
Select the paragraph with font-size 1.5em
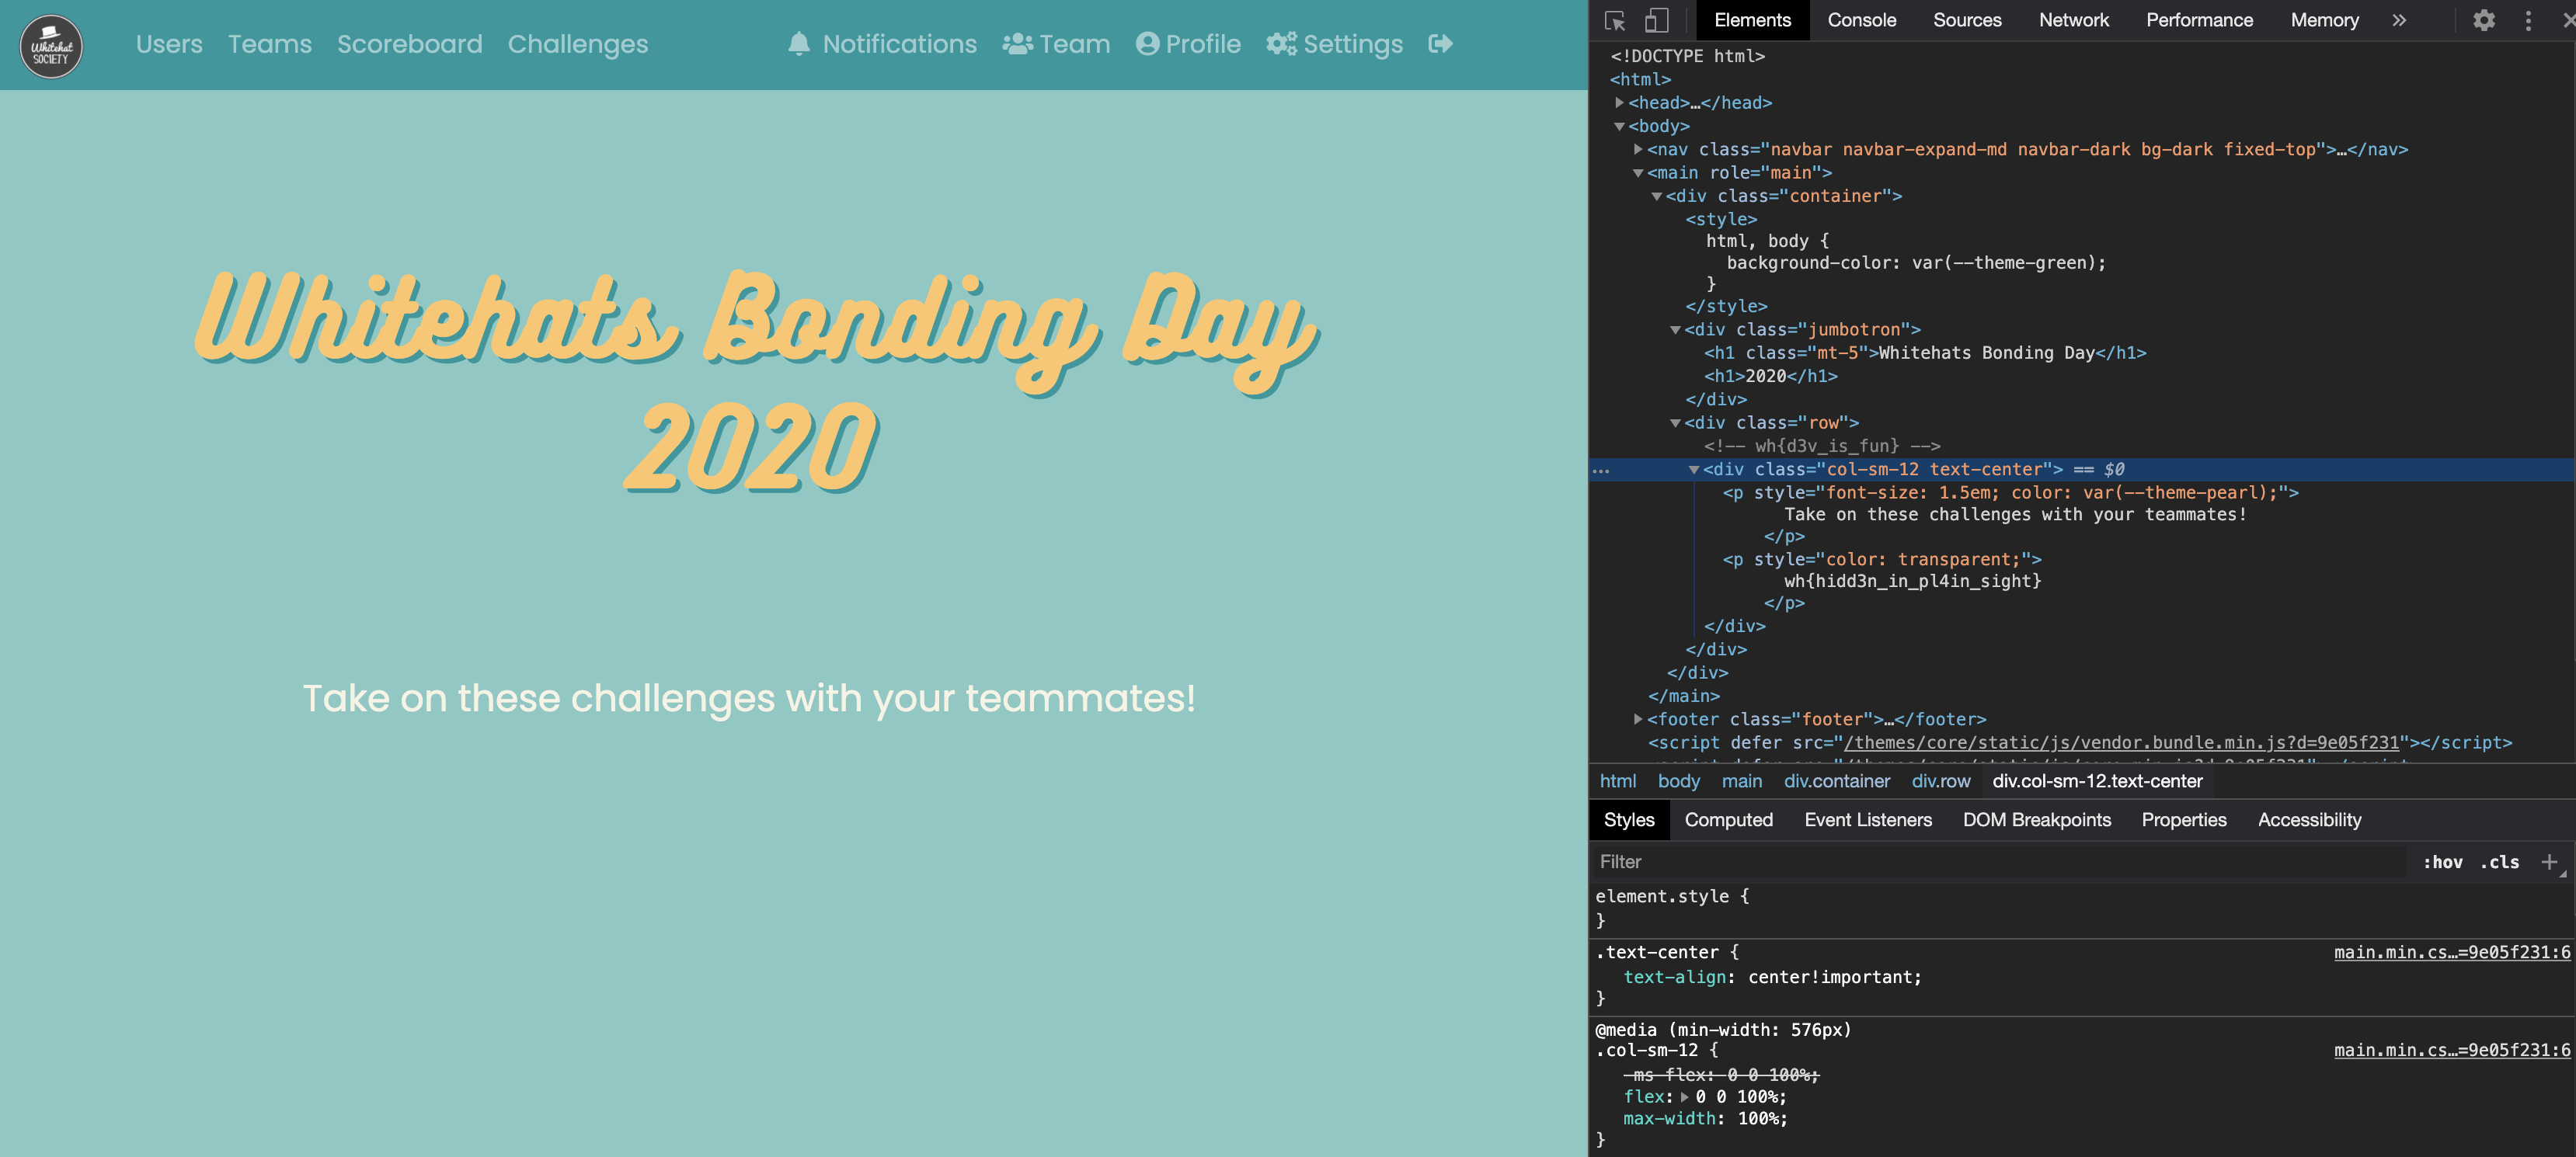coord(2010,492)
